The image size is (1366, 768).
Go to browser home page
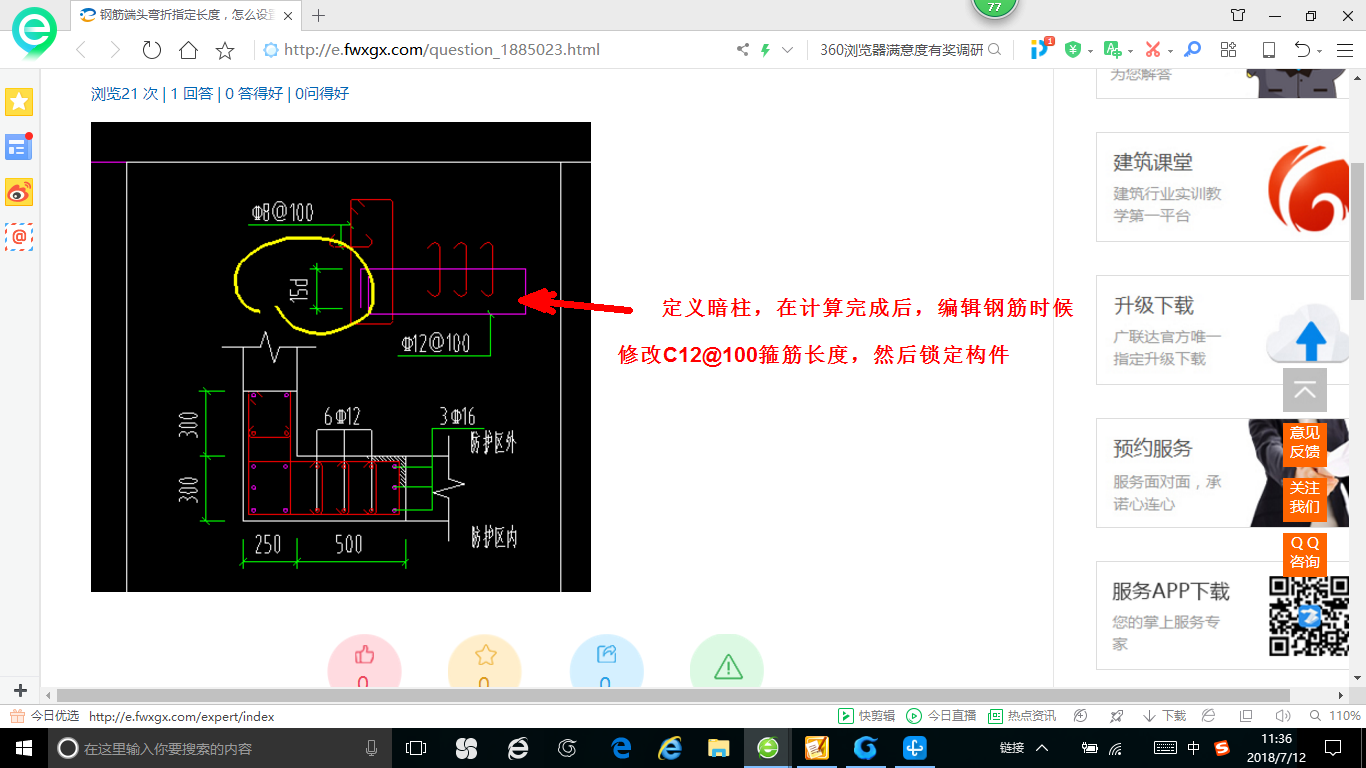[x=188, y=50]
